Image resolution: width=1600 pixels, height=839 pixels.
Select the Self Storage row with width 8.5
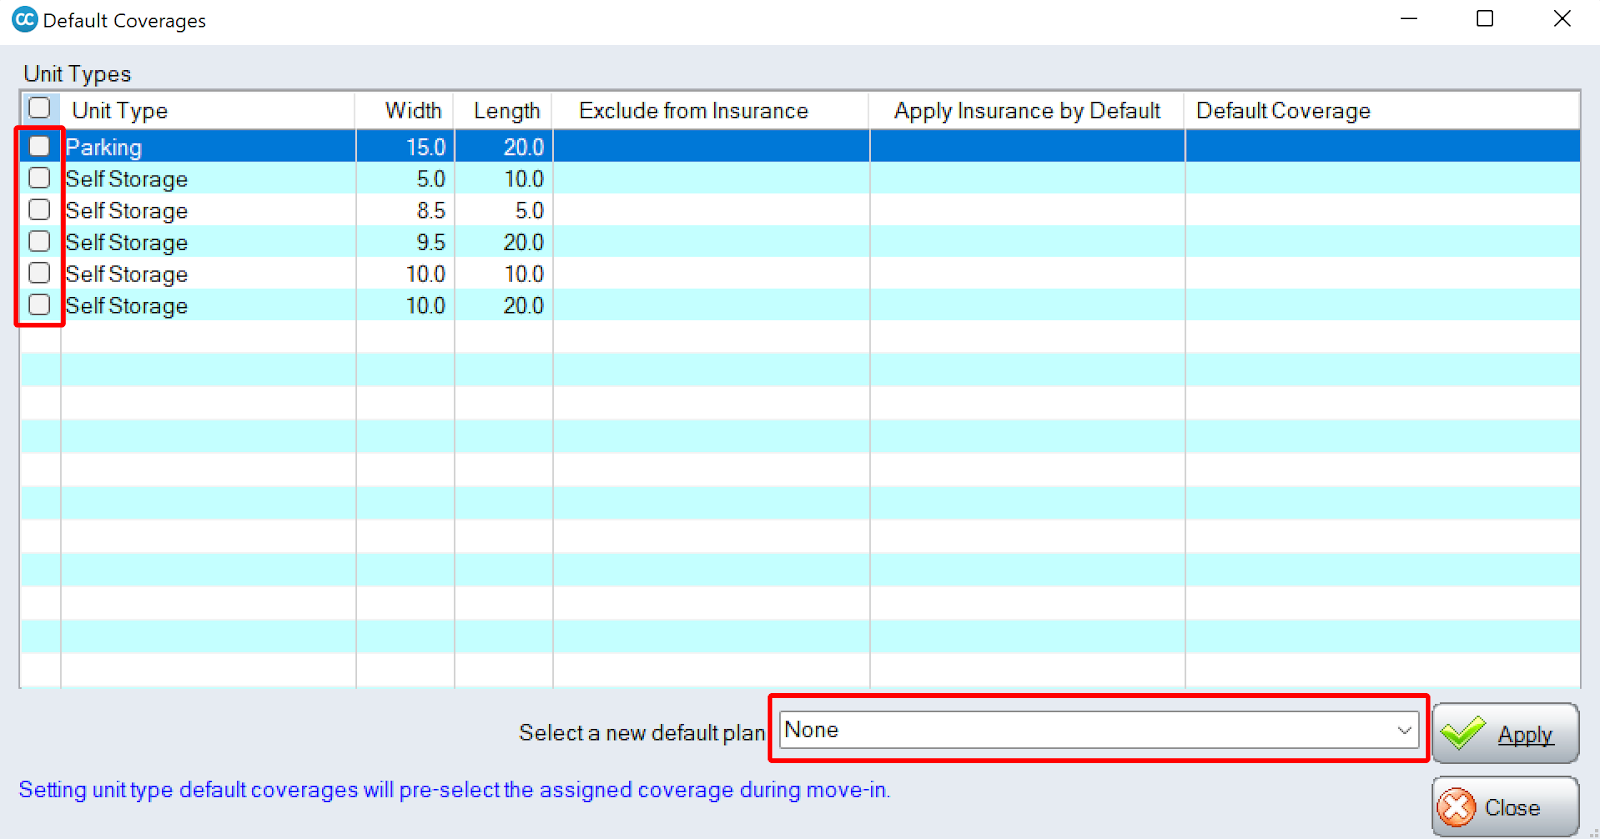tap(800, 210)
